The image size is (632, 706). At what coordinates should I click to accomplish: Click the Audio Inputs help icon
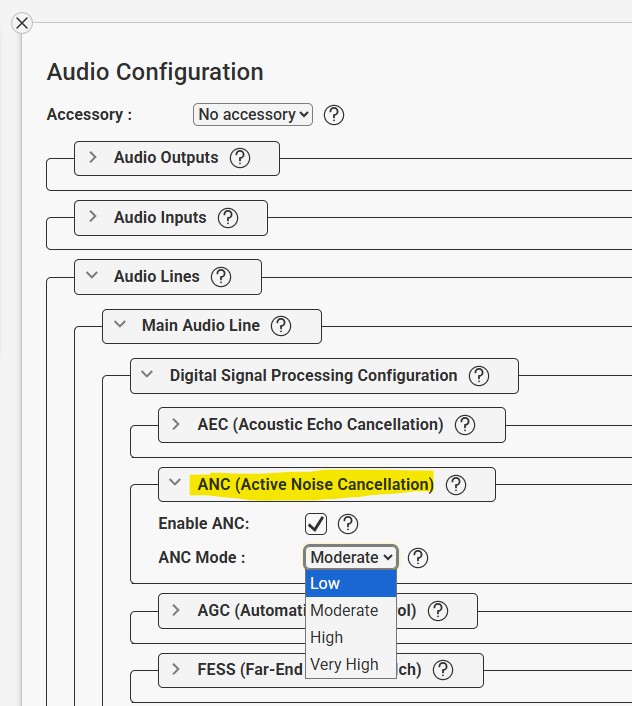point(228,217)
